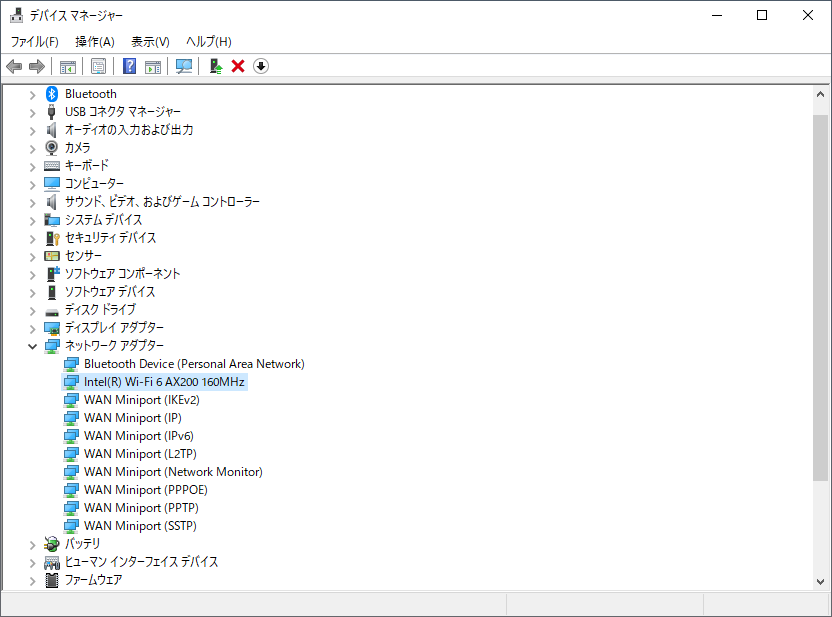
Task: Click the Intel Wi-Fi 6 AX200 adapter icon
Action: [71, 382]
